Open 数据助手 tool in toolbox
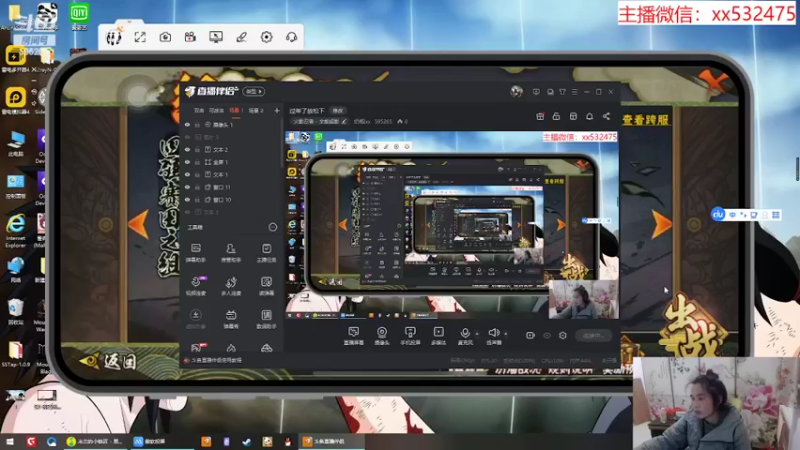Image resolution: width=800 pixels, height=450 pixels. coord(266,319)
